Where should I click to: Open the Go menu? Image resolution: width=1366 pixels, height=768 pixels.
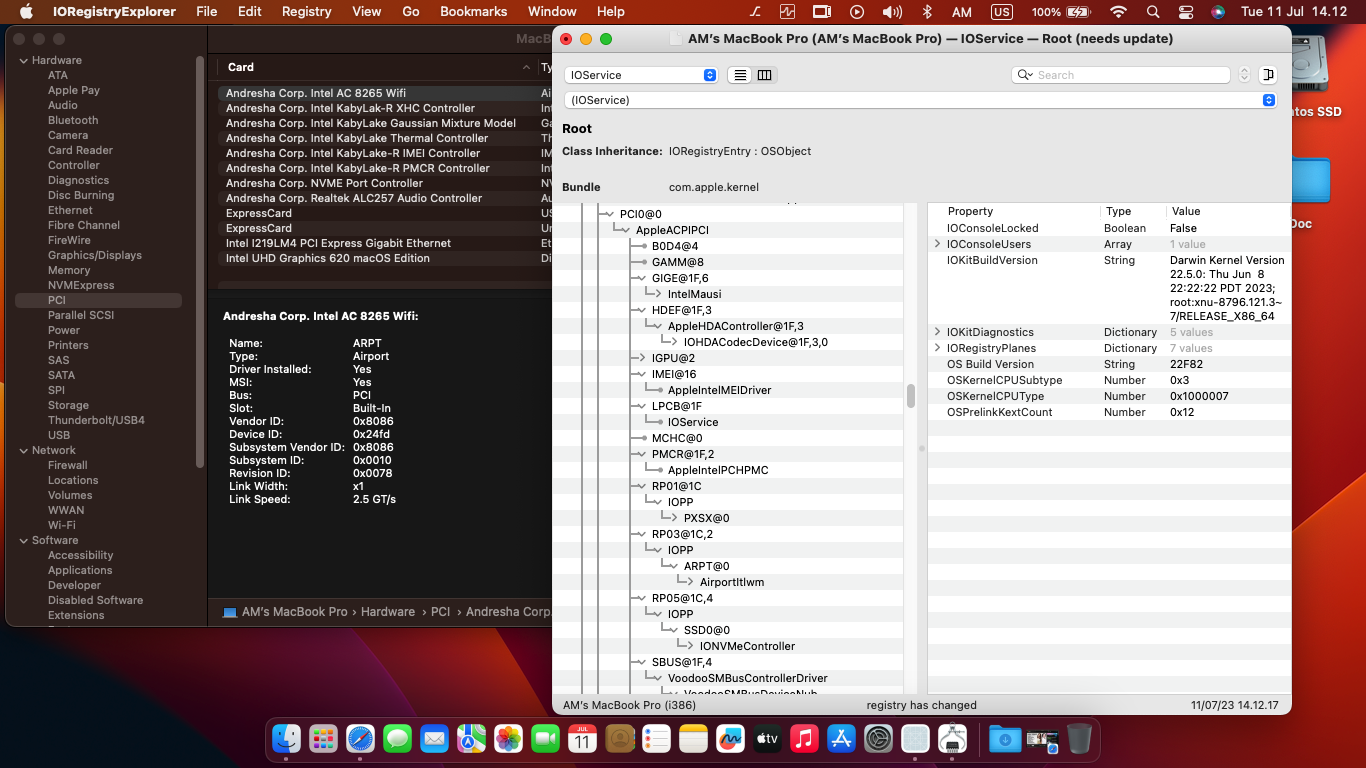[x=411, y=12]
